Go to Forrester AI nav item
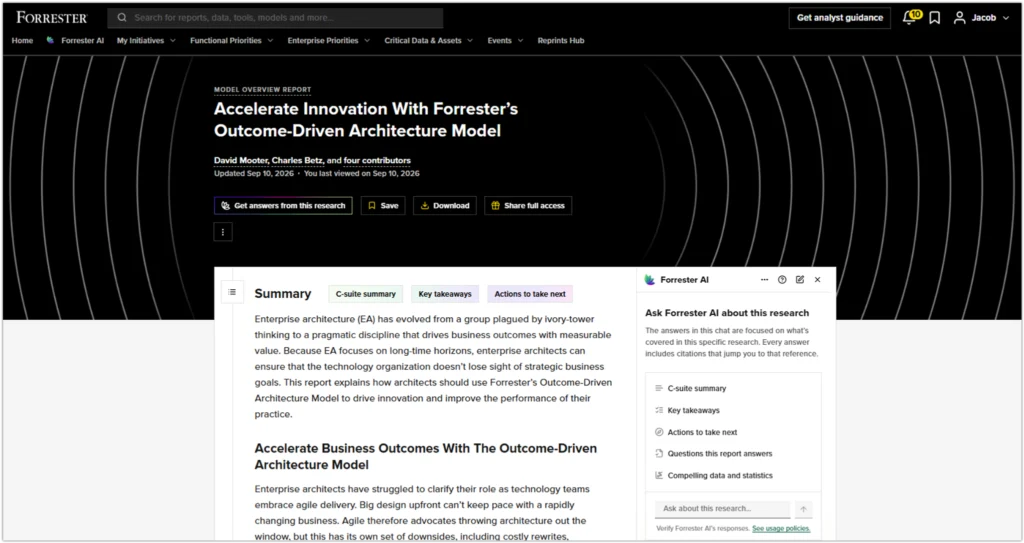This screenshot has height=543, width=1024. point(75,41)
